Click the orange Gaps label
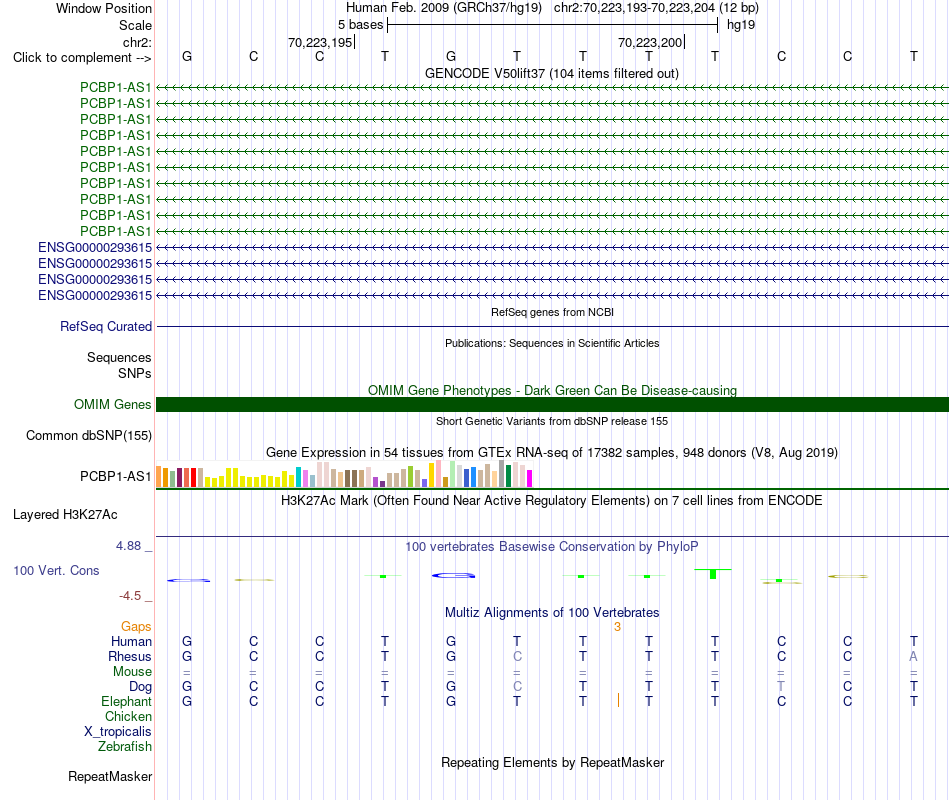 point(136,627)
